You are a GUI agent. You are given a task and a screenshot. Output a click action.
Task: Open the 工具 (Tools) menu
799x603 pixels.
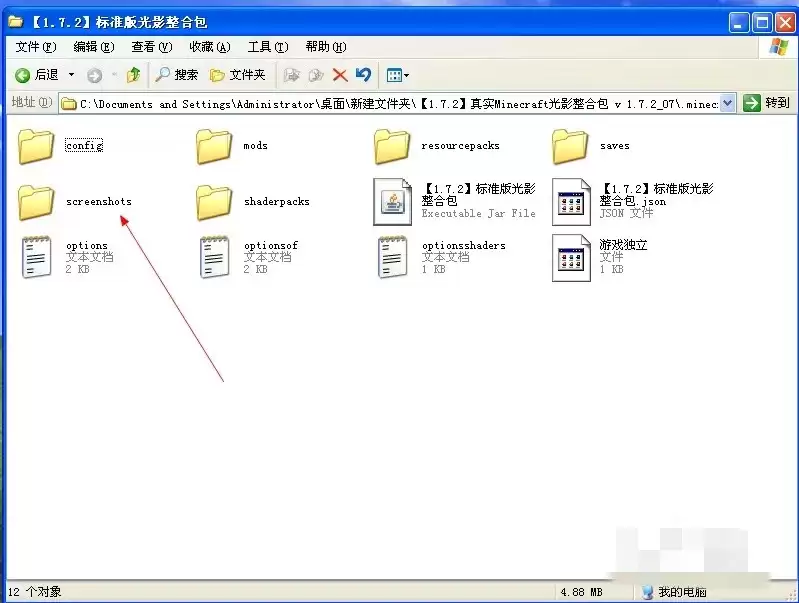(267, 47)
